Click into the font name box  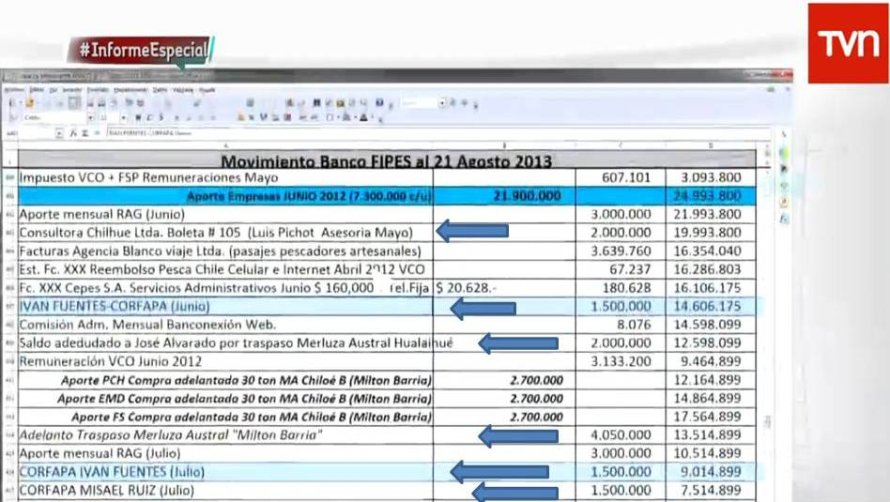[54, 118]
